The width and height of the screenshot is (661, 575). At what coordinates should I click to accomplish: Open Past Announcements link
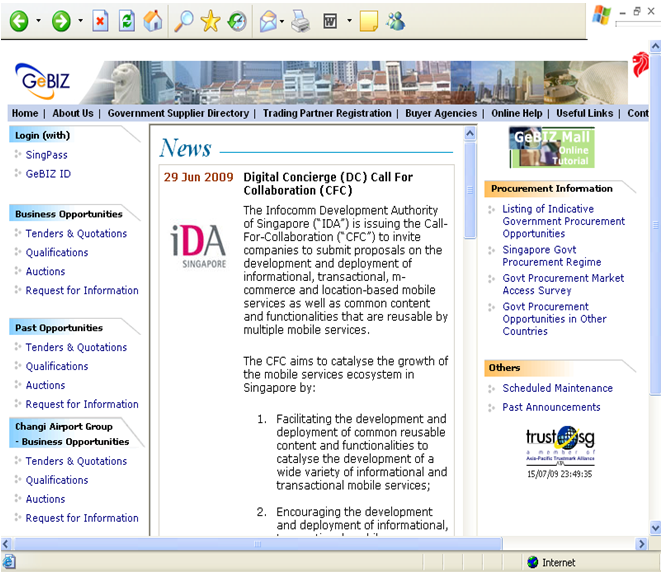pyautogui.click(x=551, y=407)
